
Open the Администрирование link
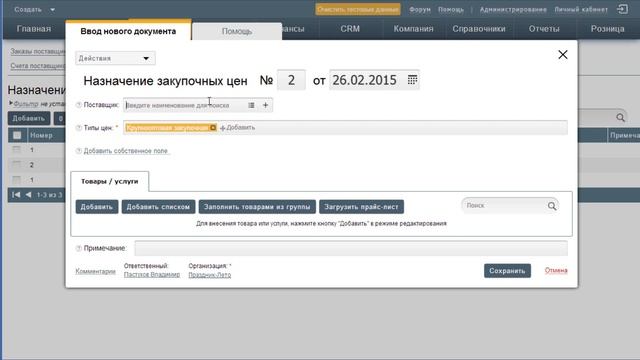[513, 9]
